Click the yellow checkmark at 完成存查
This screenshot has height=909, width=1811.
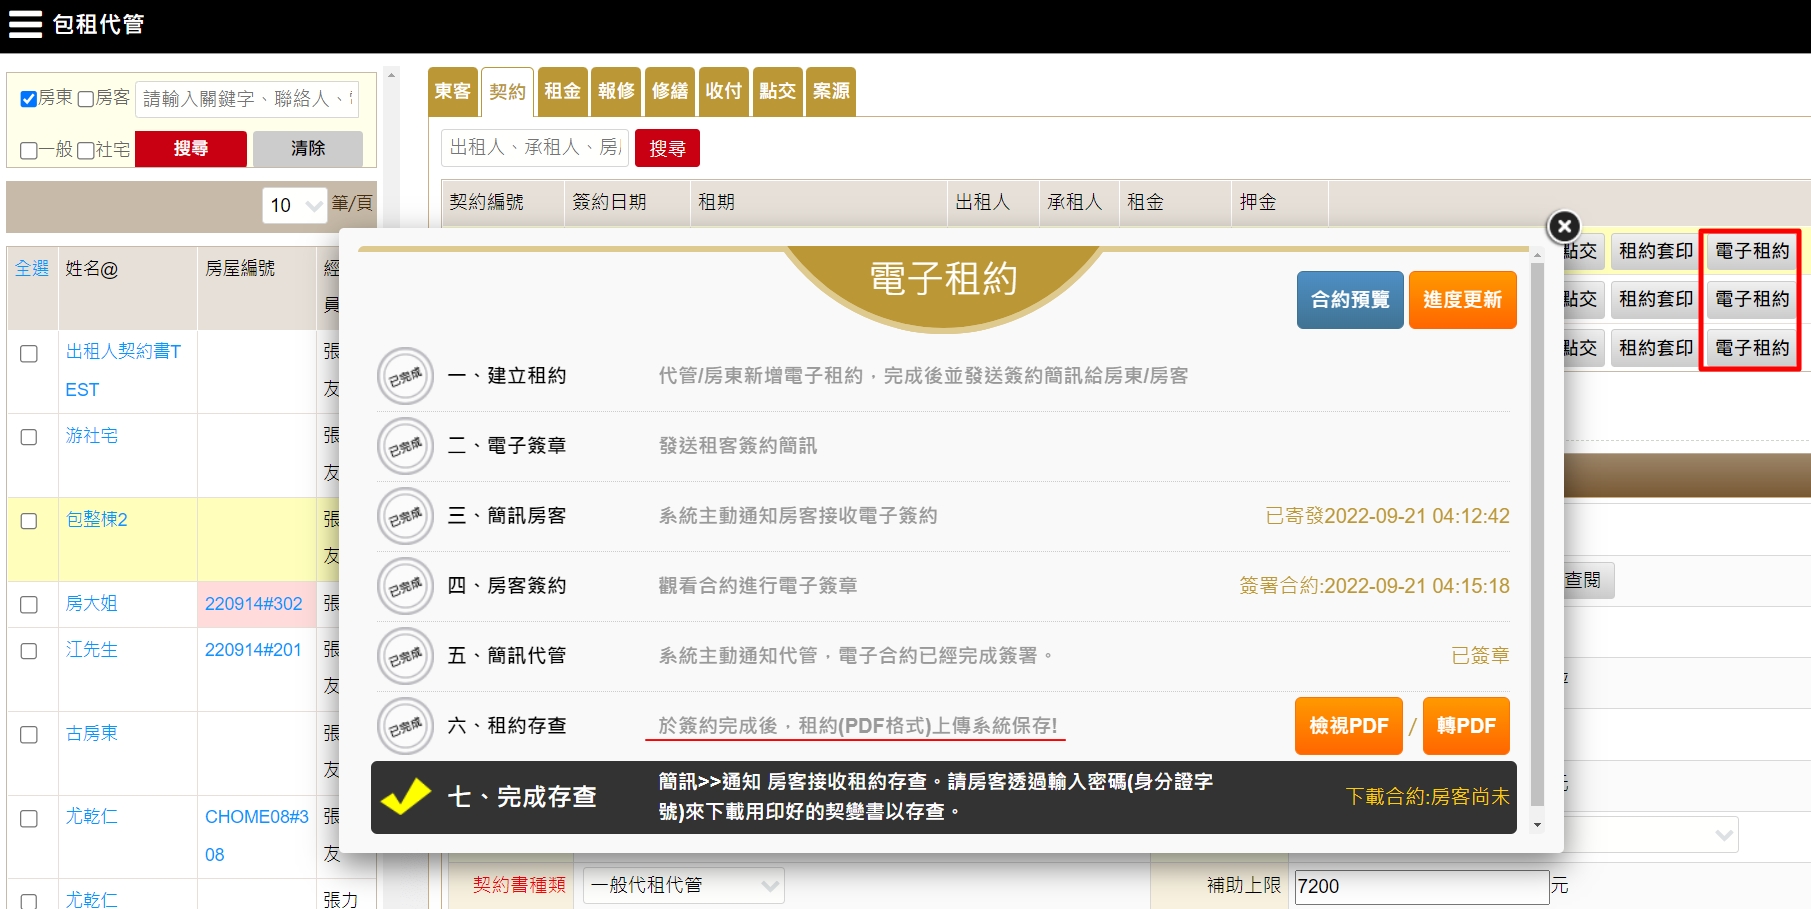[x=405, y=797]
